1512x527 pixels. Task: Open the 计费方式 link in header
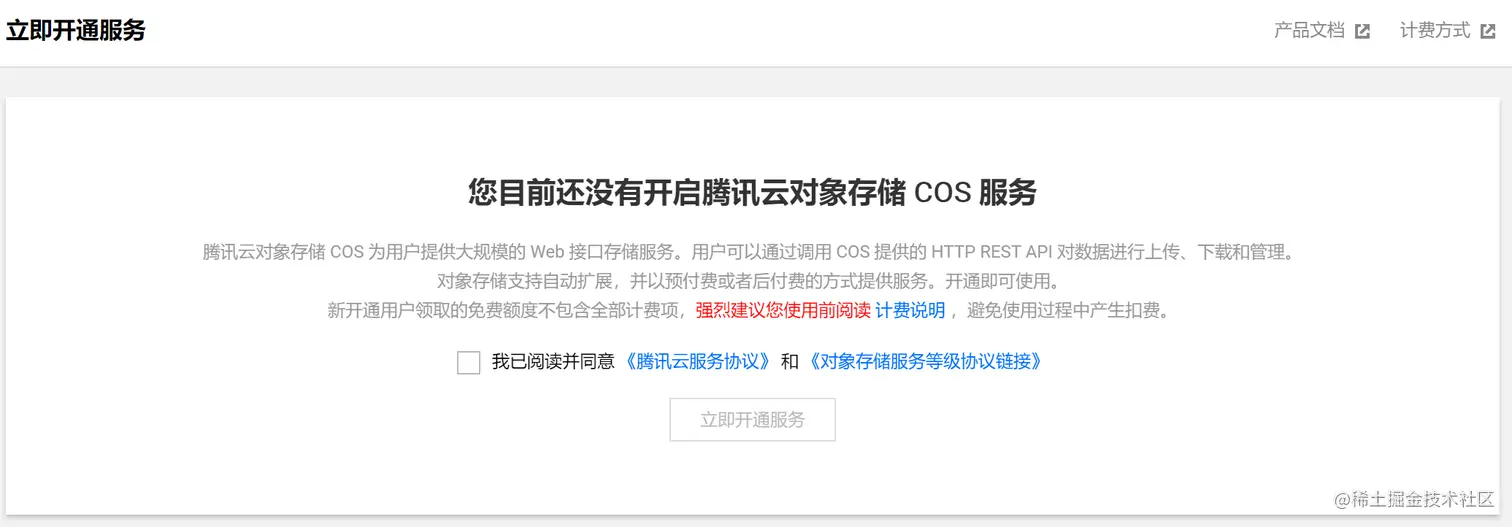click(x=1434, y=31)
